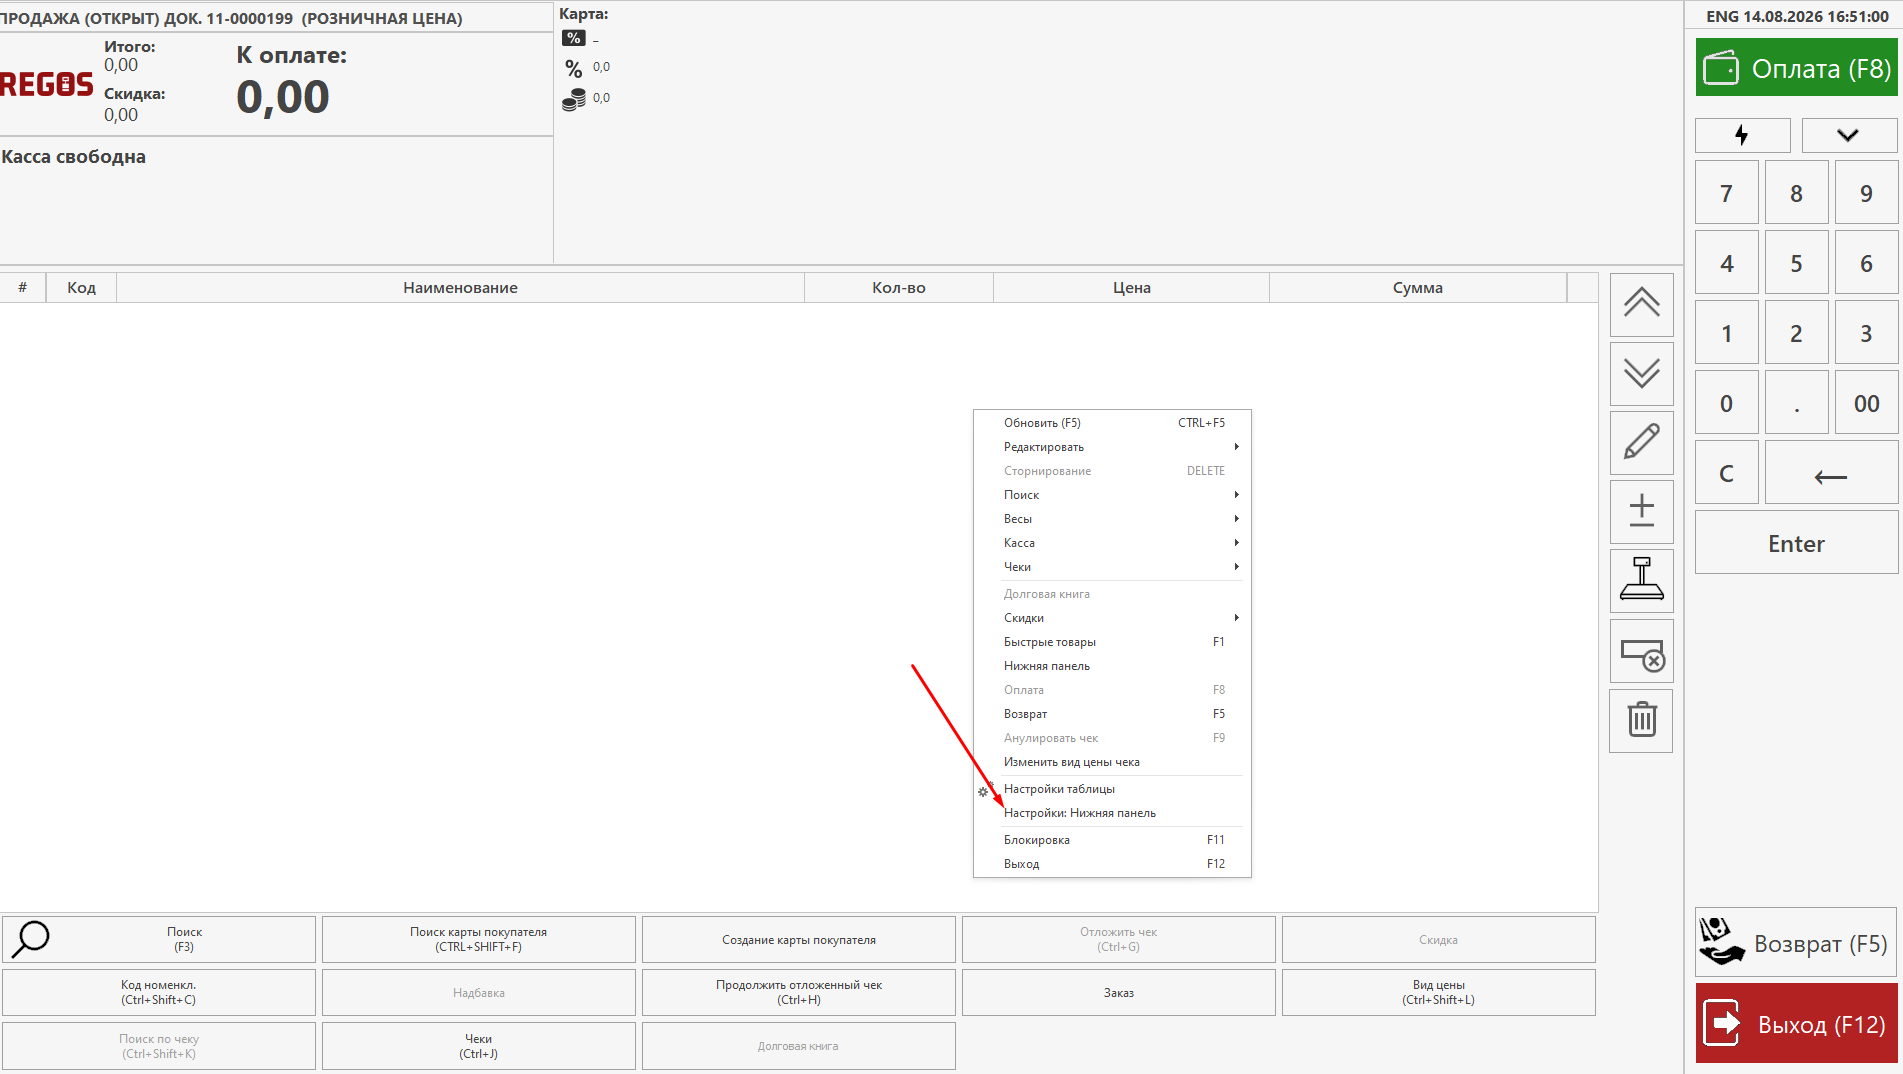Tap keypad digit 7
The image size is (1903, 1074).
[1726, 193]
